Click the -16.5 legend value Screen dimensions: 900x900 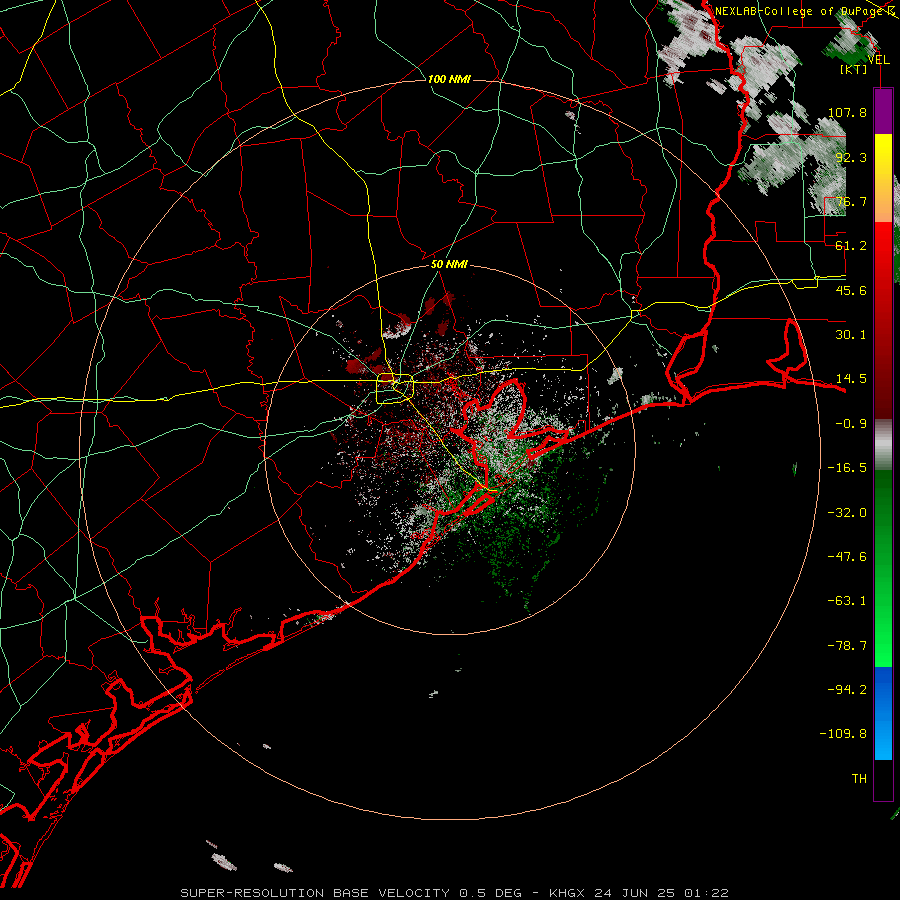847,468
